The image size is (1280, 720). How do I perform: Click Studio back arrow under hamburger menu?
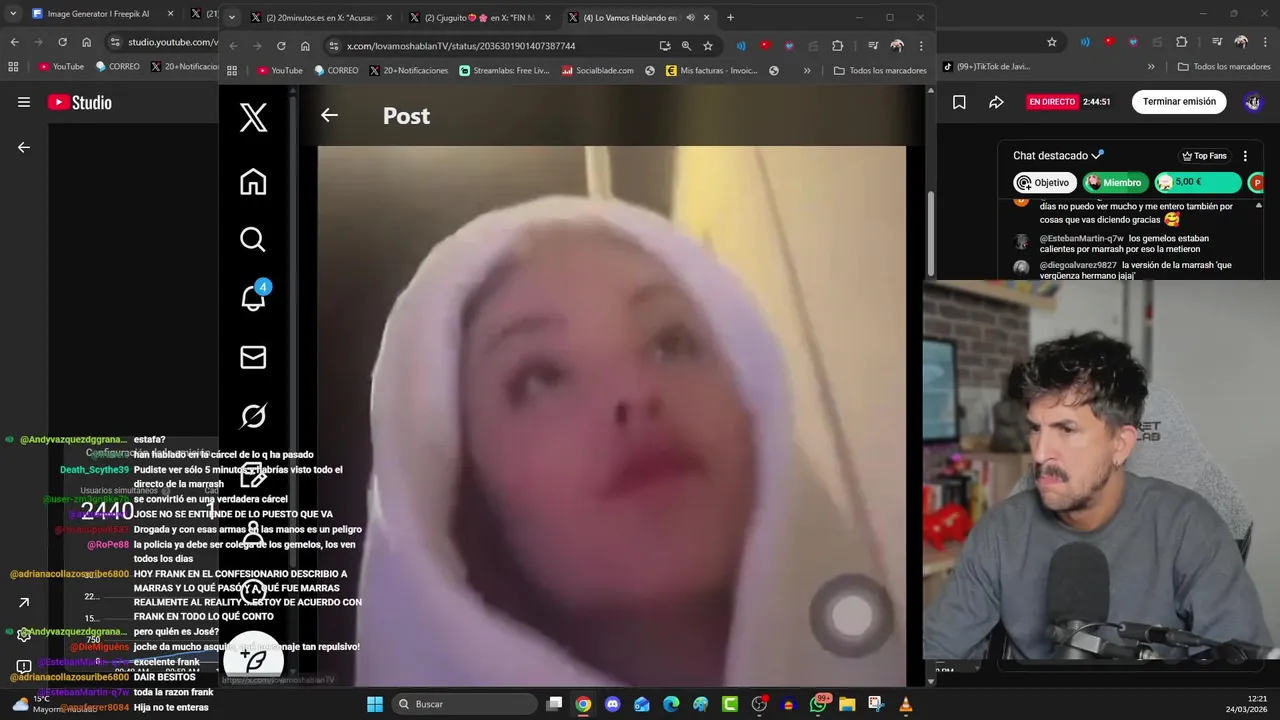(24, 147)
